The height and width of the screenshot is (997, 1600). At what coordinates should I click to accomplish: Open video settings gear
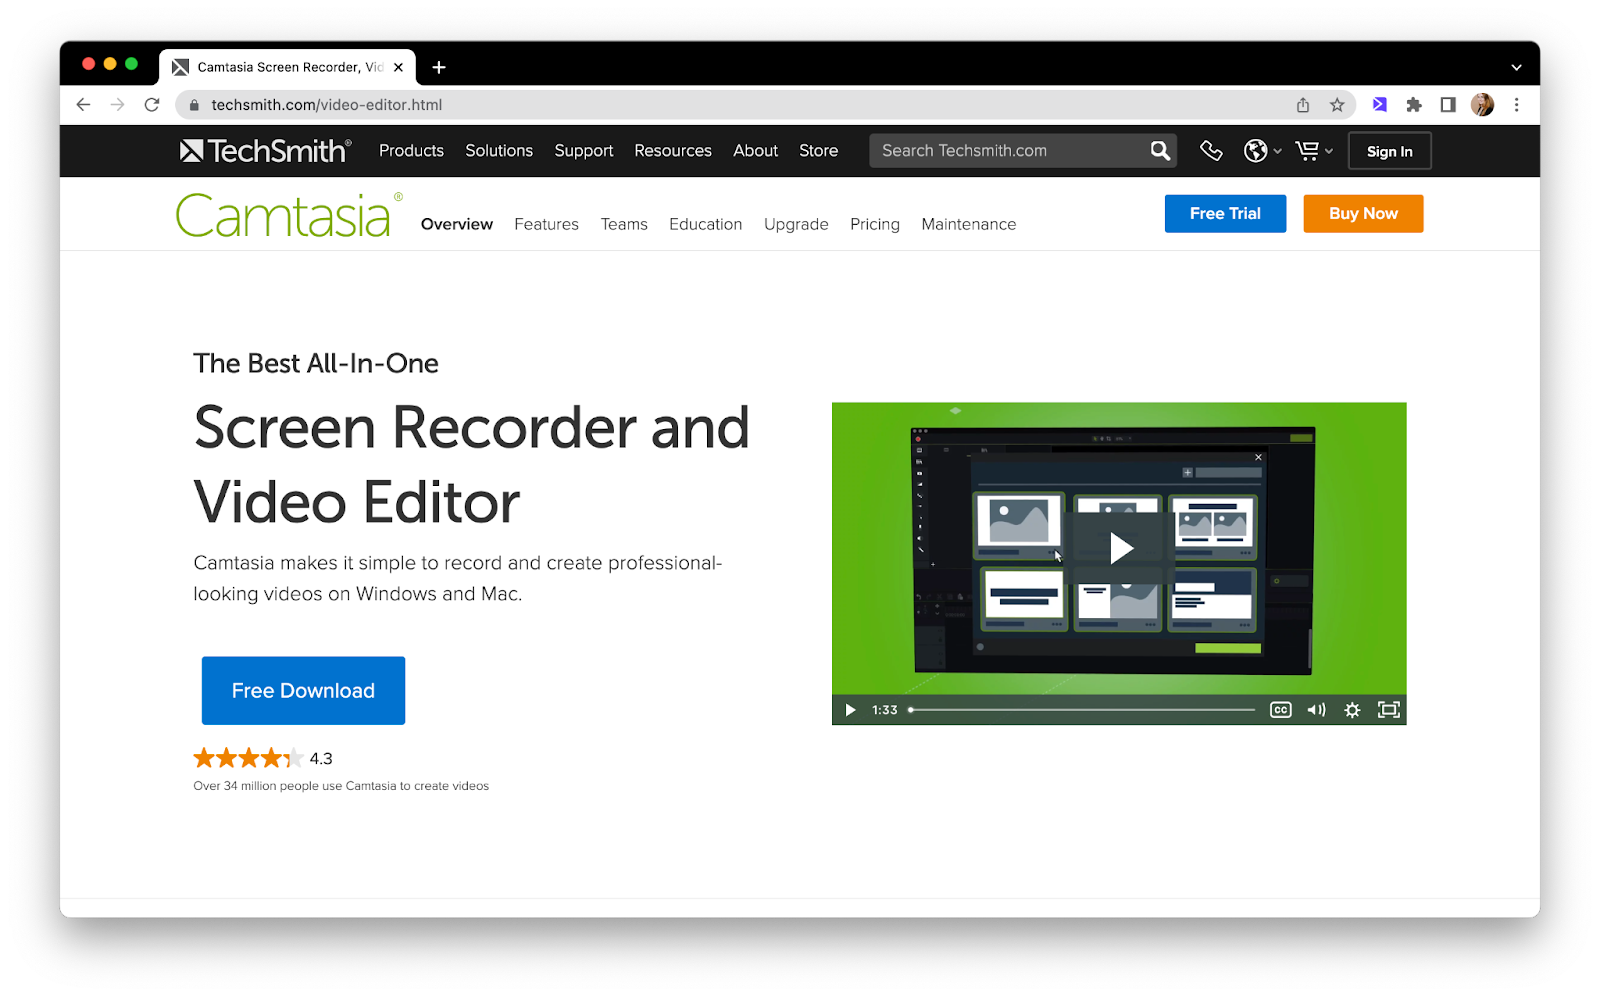point(1352,710)
